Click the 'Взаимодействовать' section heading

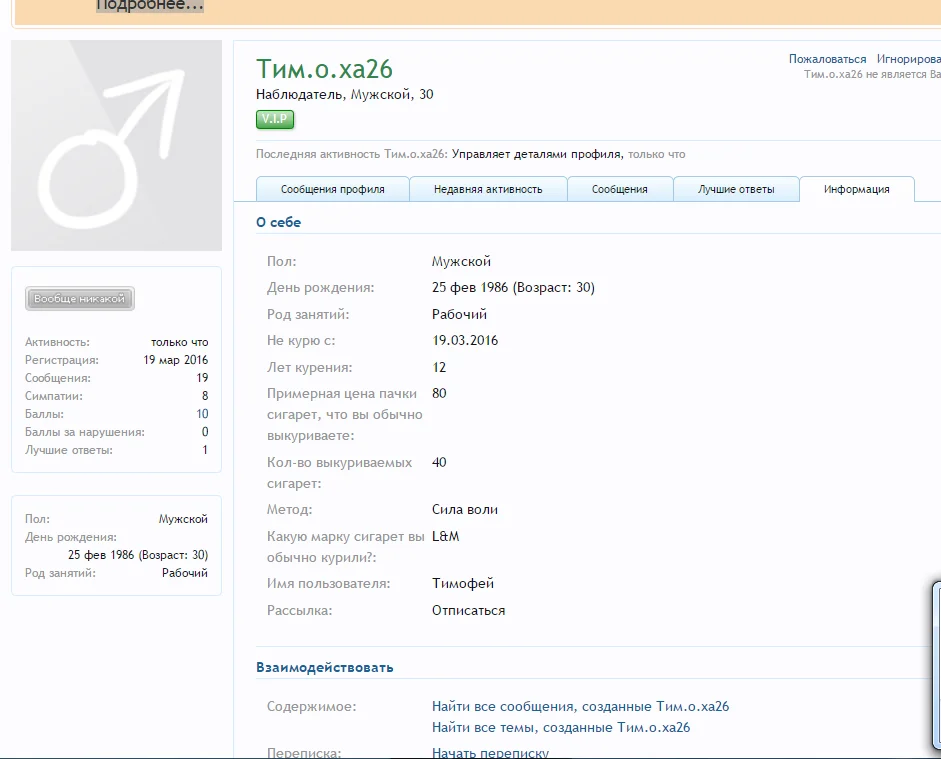pyautogui.click(x=324, y=667)
